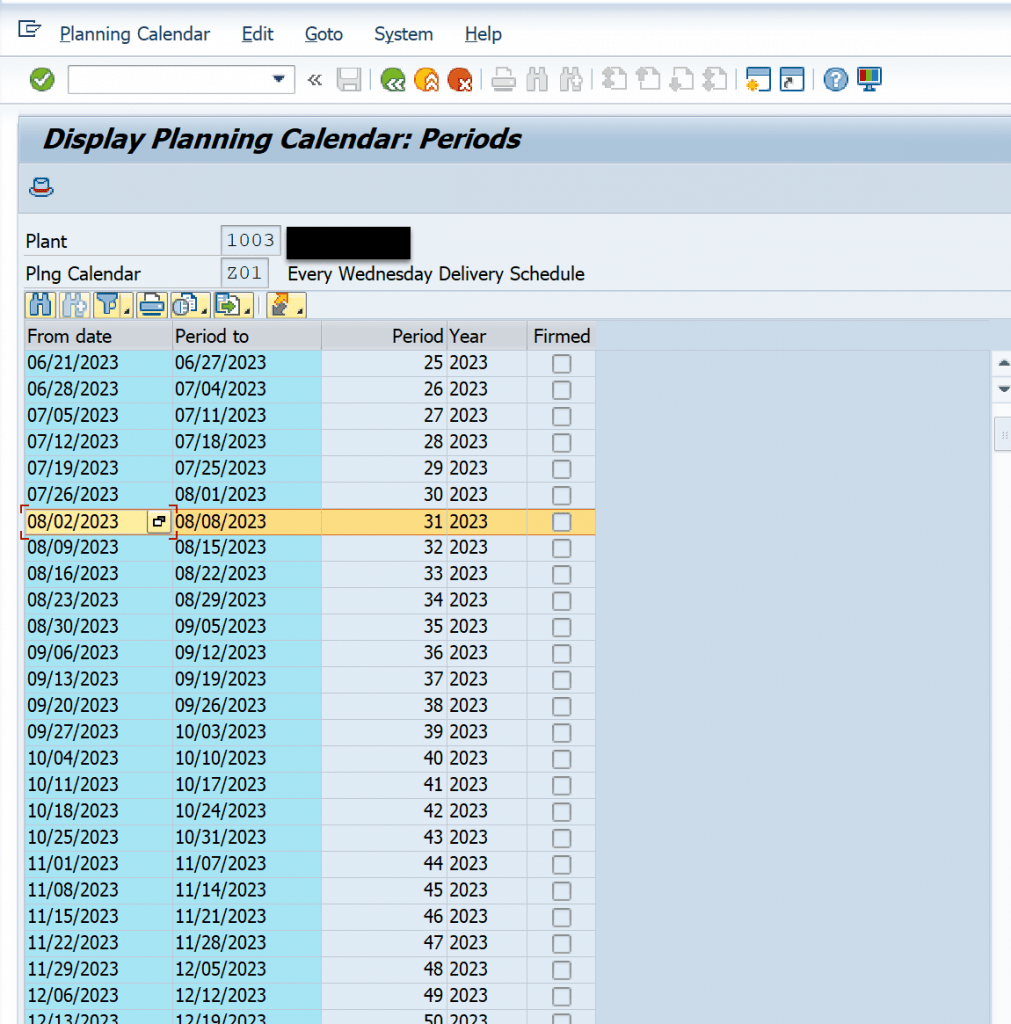This screenshot has width=1011, height=1024.
Task: Select the Period to cell 09/05/2023
Action: 246,626
